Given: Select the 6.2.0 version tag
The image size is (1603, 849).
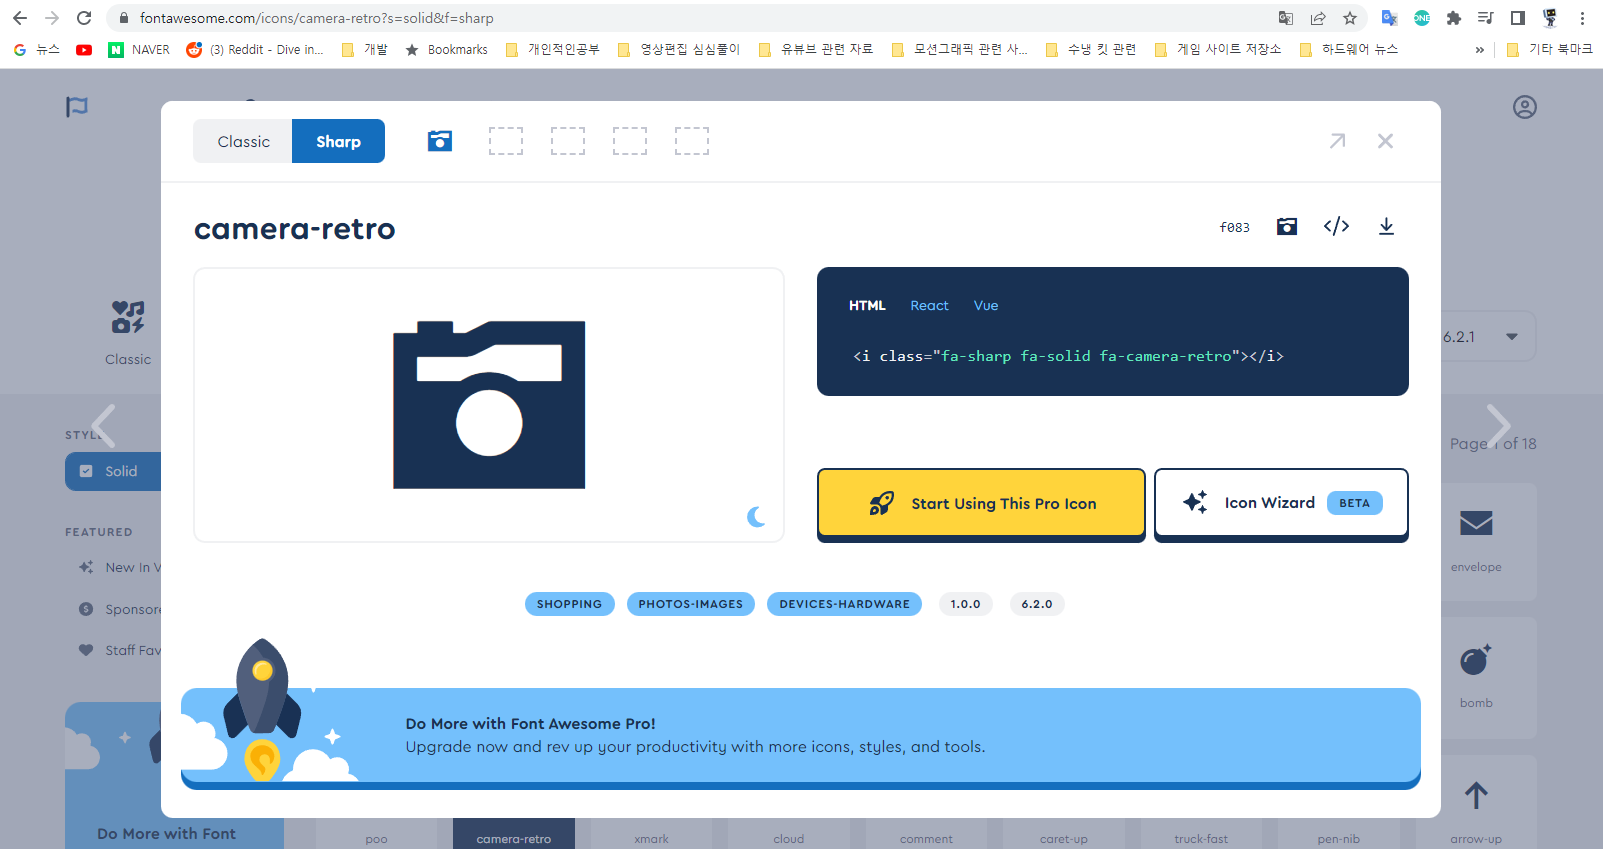Looking at the screenshot, I should (x=1037, y=604).
